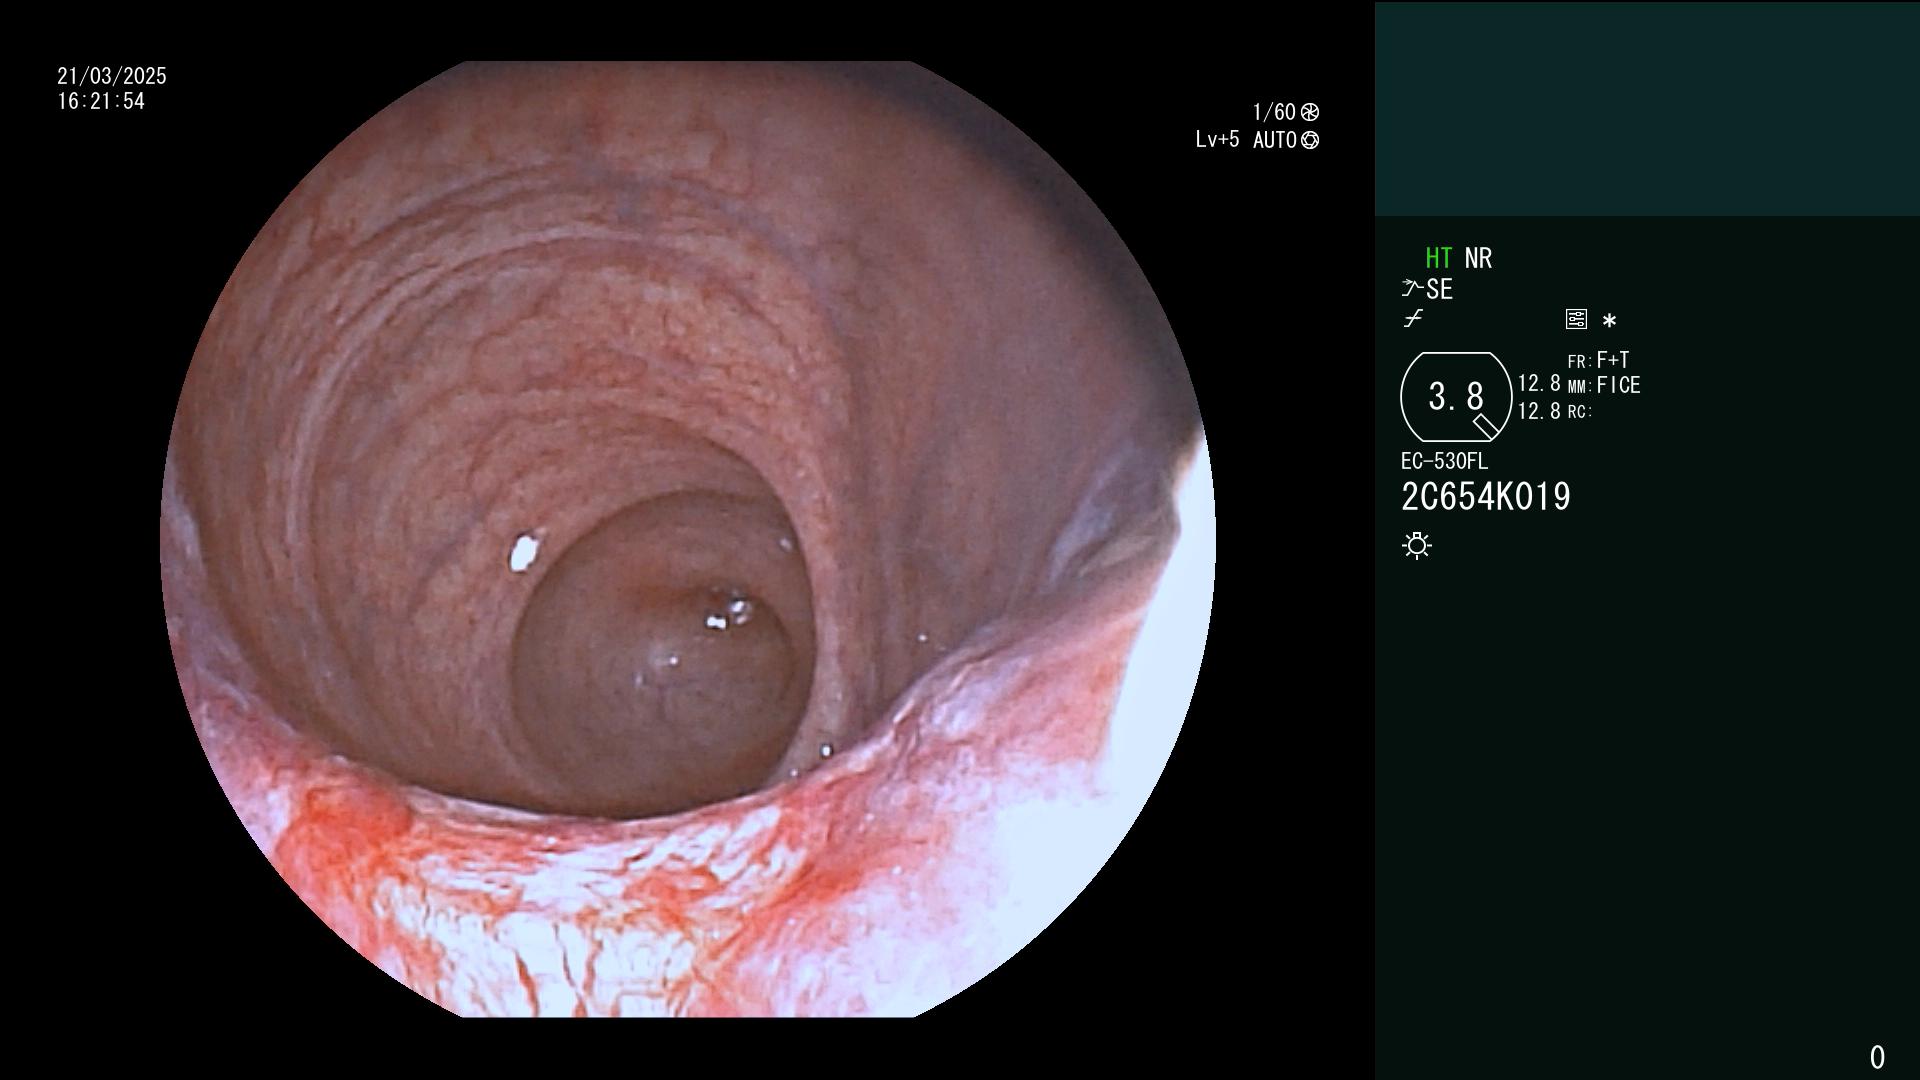Click the MM: FICE setting
The image size is (1920, 1080).
click(x=1604, y=385)
